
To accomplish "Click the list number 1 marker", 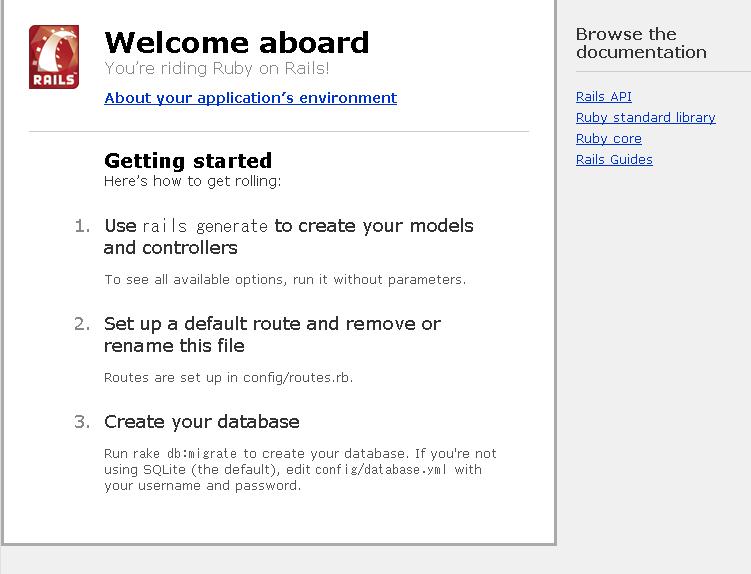I will coord(82,226).
